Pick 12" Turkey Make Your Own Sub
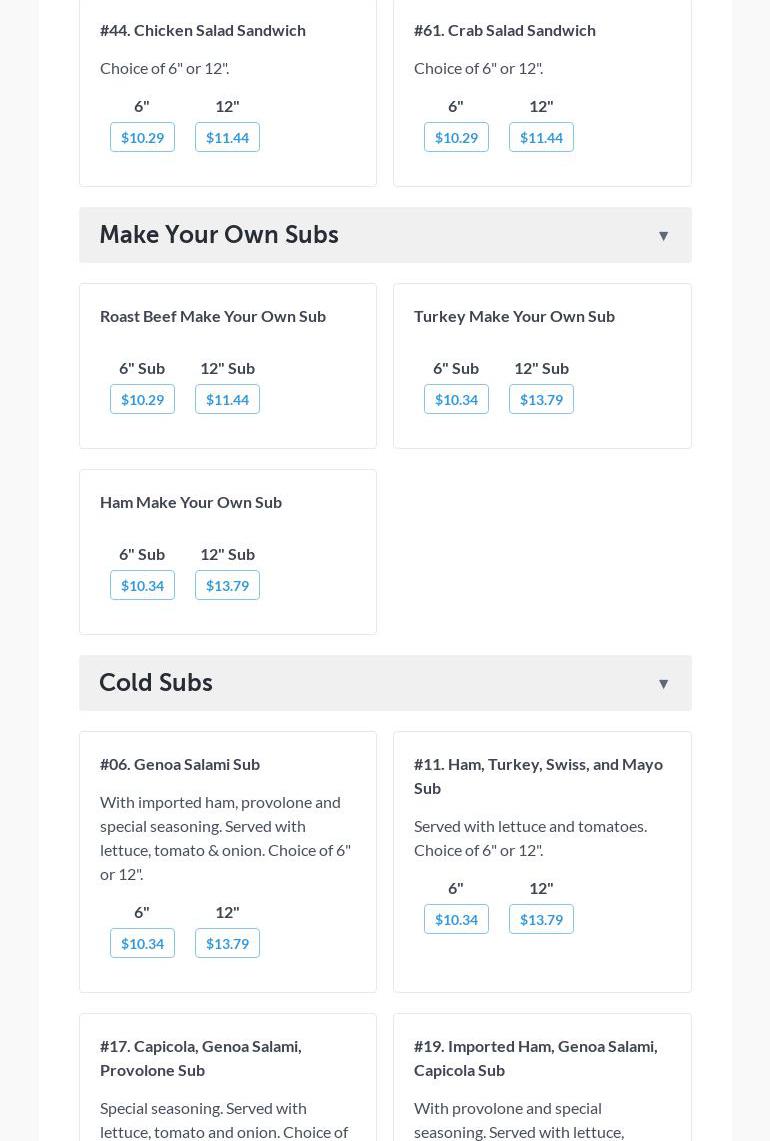This screenshot has height=1141, width=770. point(541,399)
